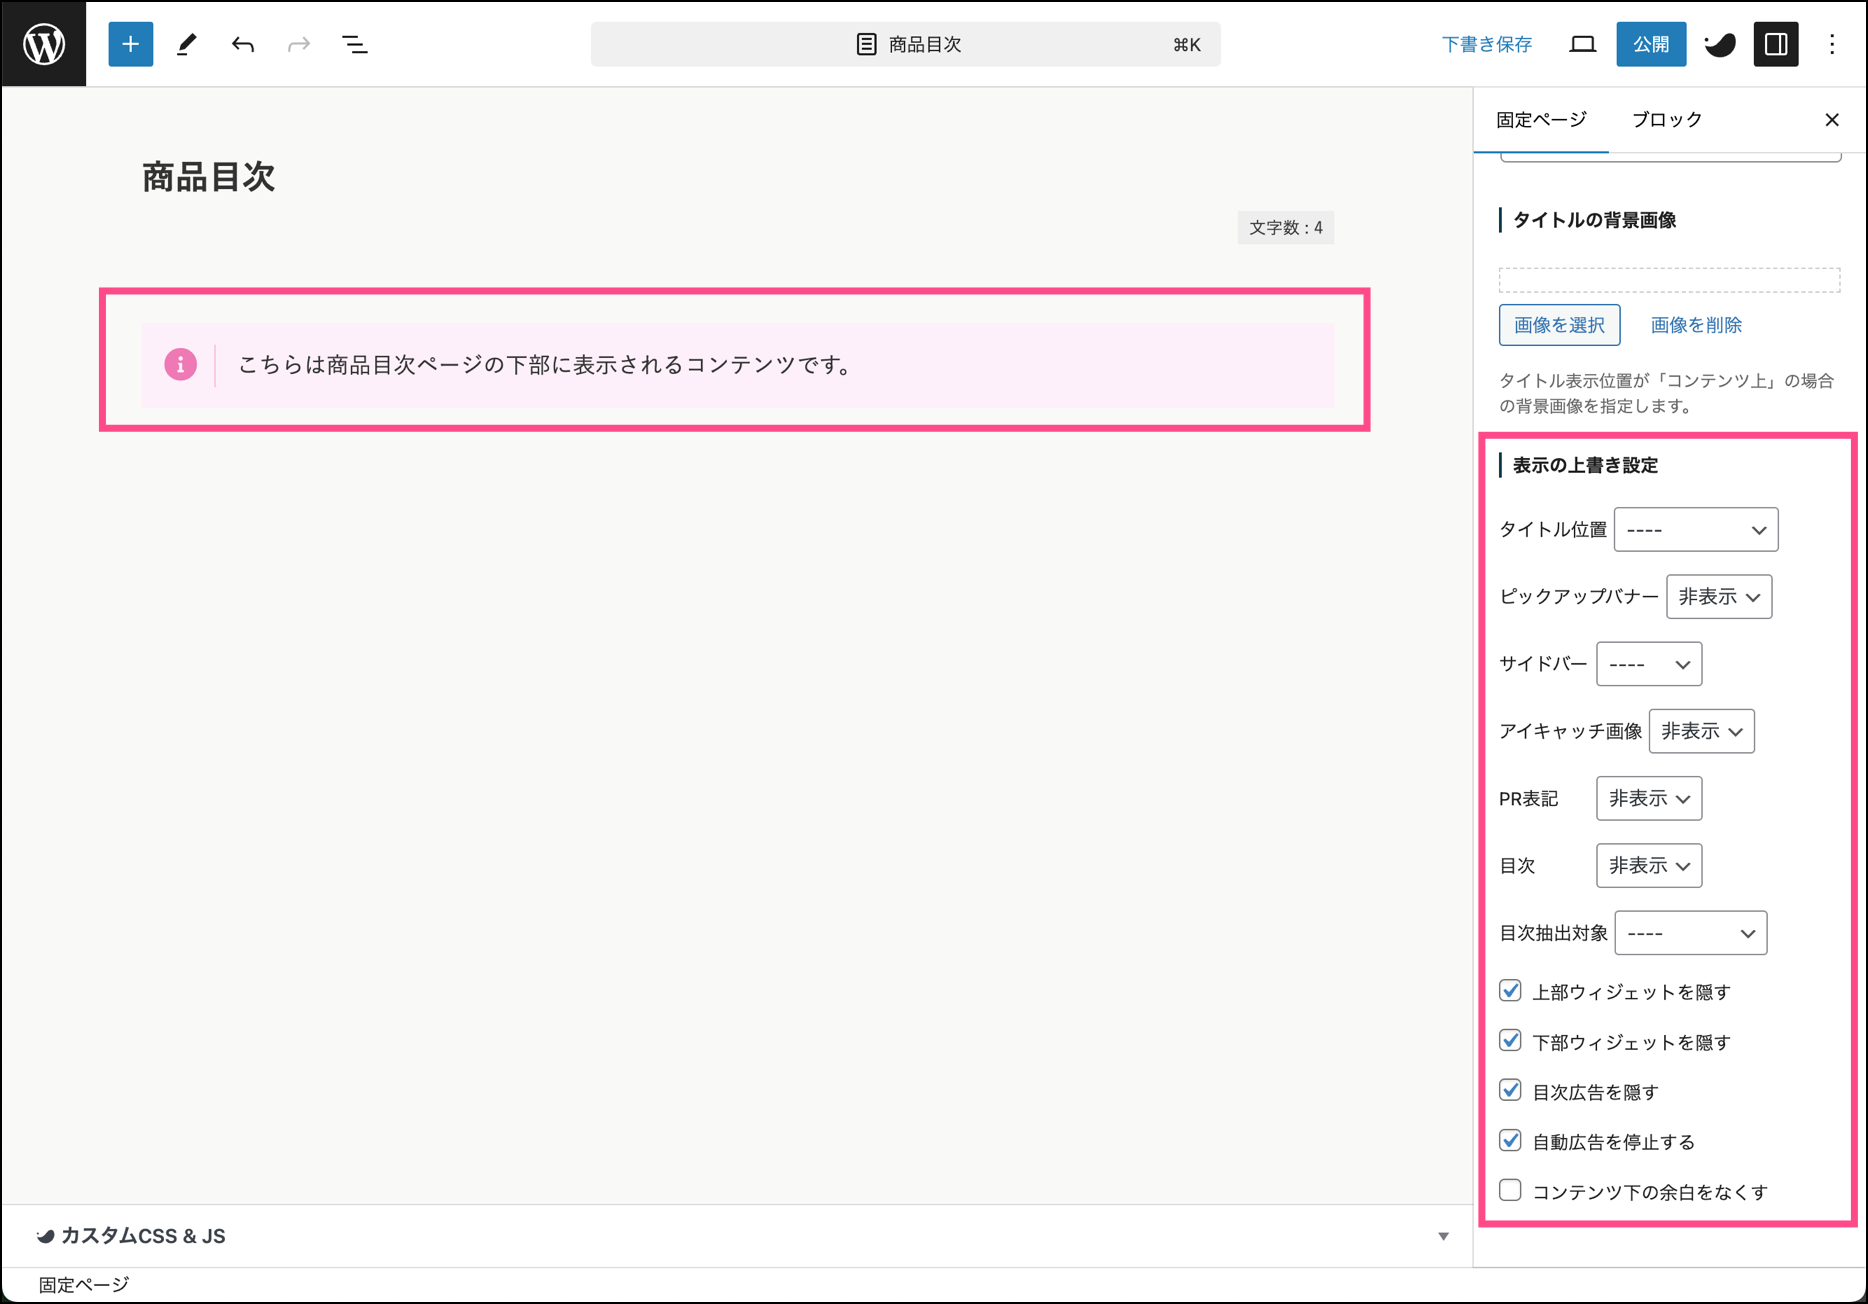Uncheck 上部ウィジェットを隠す checkbox
Image resolution: width=1868 pixels, height=1304 pixels.
(1510, 991)
